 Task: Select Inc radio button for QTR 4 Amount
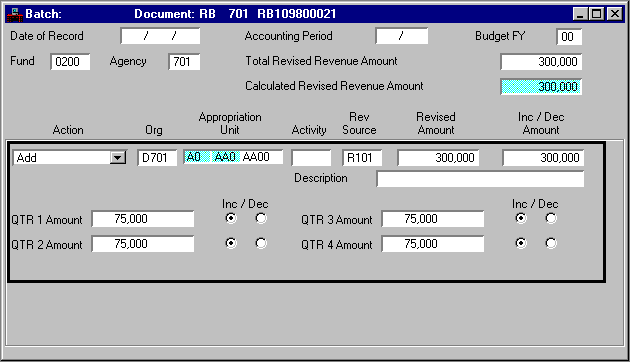coord(521,243)
